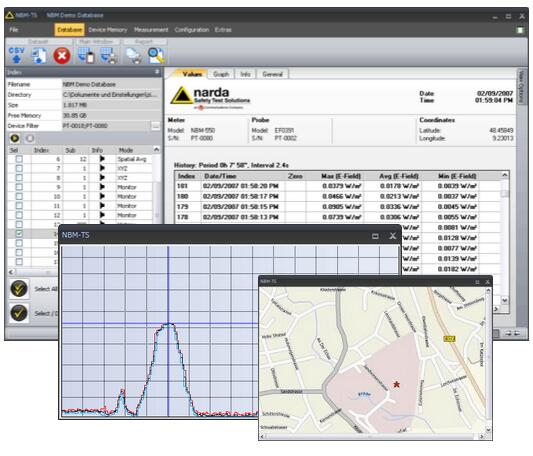Image resolution: width=533 pixels, height=456 pixels.
Task: Maximize the NBM-TS graph window
Action: tap(375, 236)
